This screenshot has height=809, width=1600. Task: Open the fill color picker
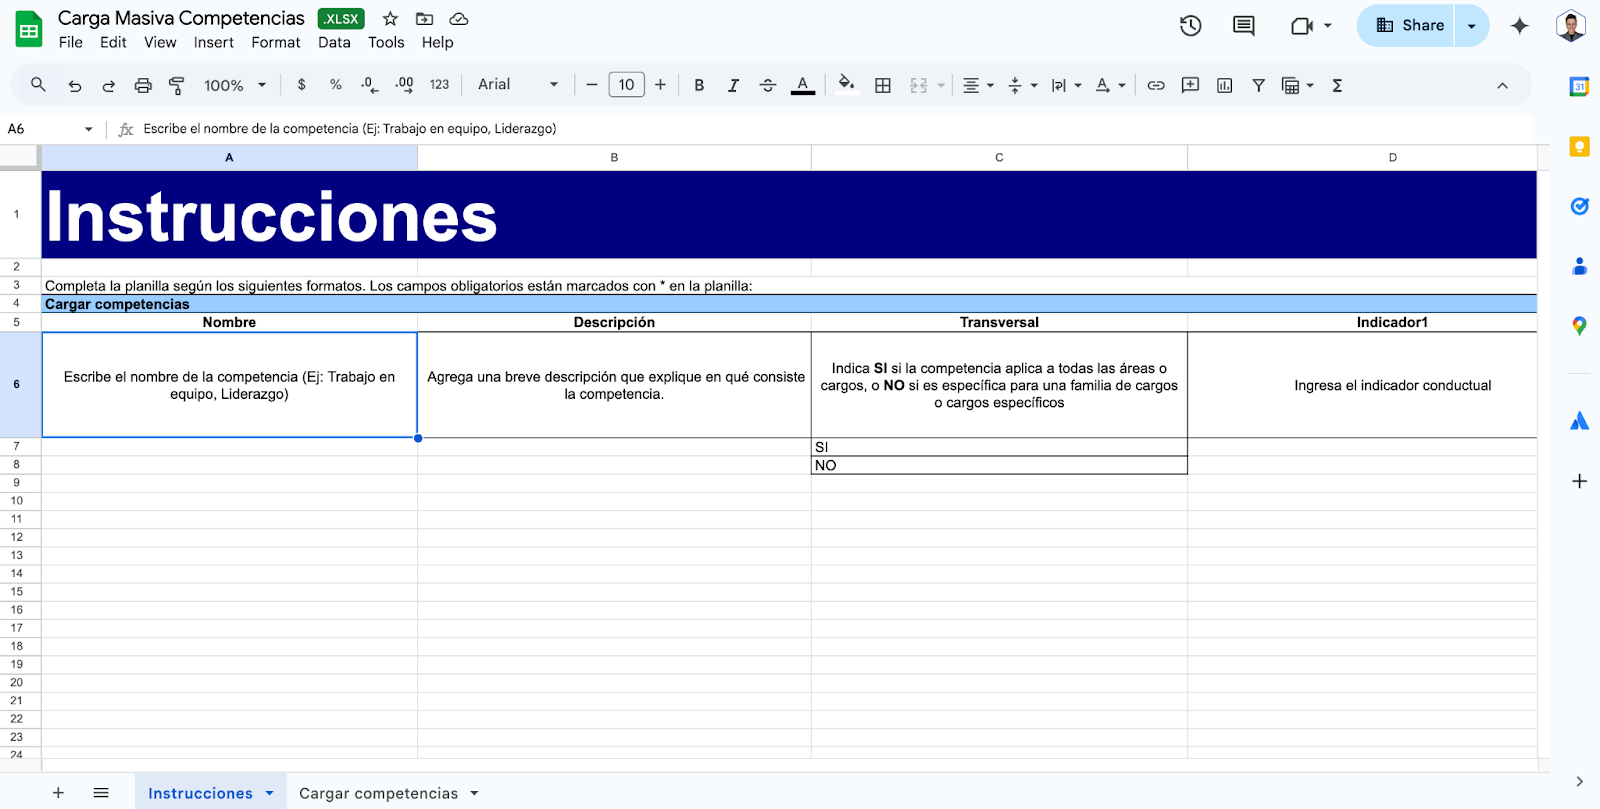(x=846, y=85)
